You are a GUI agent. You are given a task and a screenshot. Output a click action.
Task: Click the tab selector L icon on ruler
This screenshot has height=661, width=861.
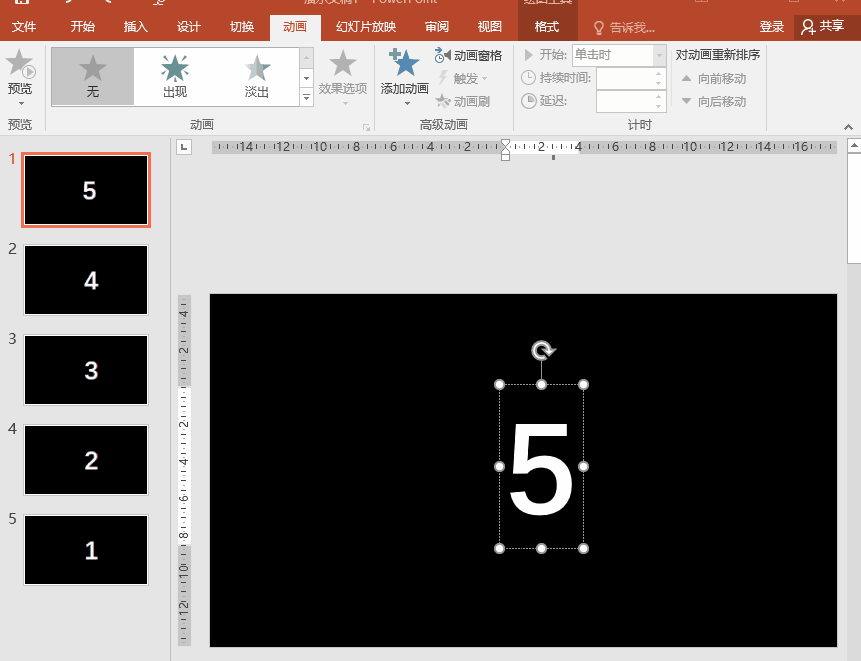tap(184, 147)
